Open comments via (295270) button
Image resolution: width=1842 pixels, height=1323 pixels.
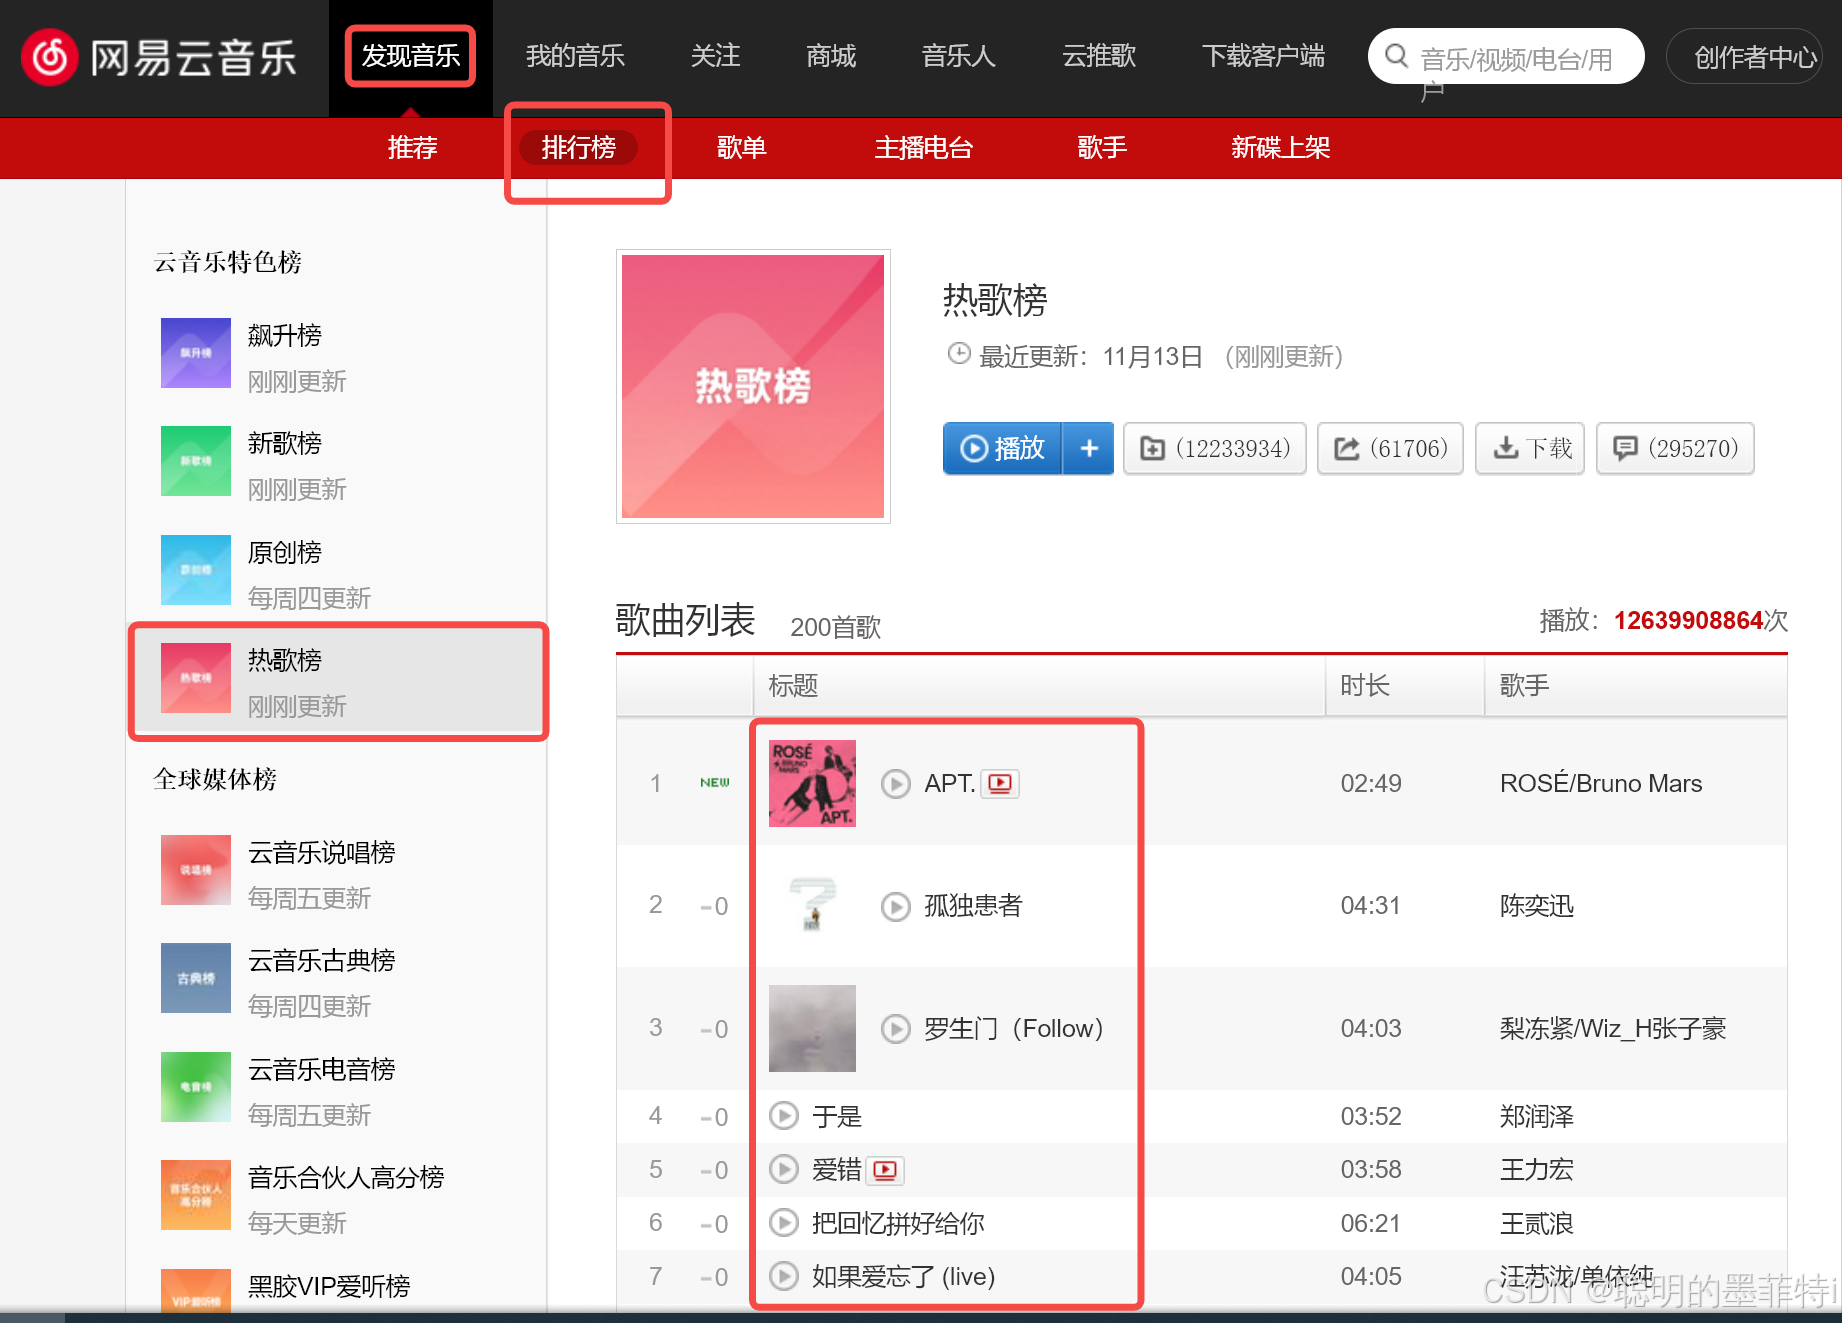pyautogui.click(x=1675, y=448)
